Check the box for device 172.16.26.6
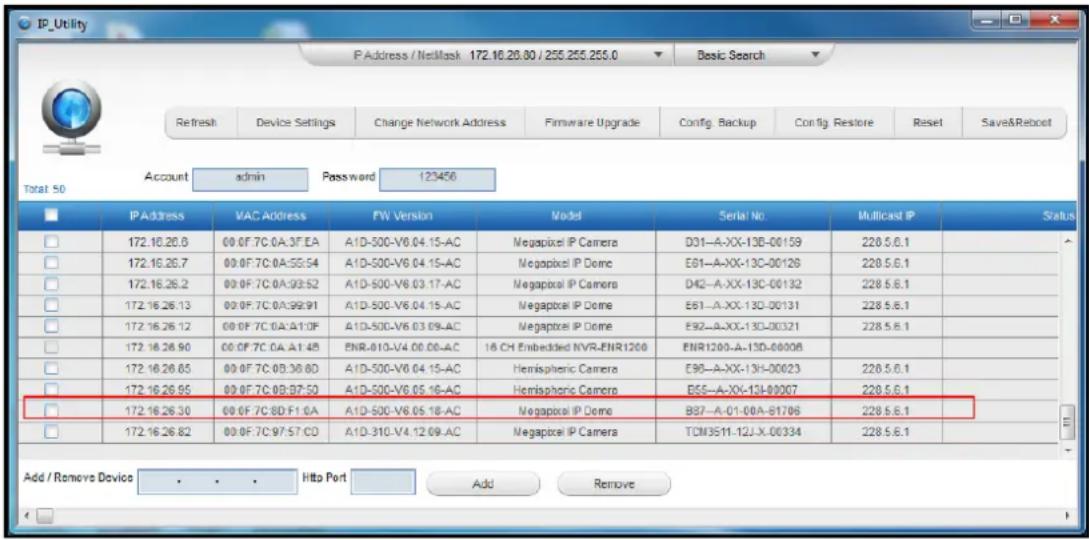The height and width of the screenshot is (540, 1089). coord(52,242)
